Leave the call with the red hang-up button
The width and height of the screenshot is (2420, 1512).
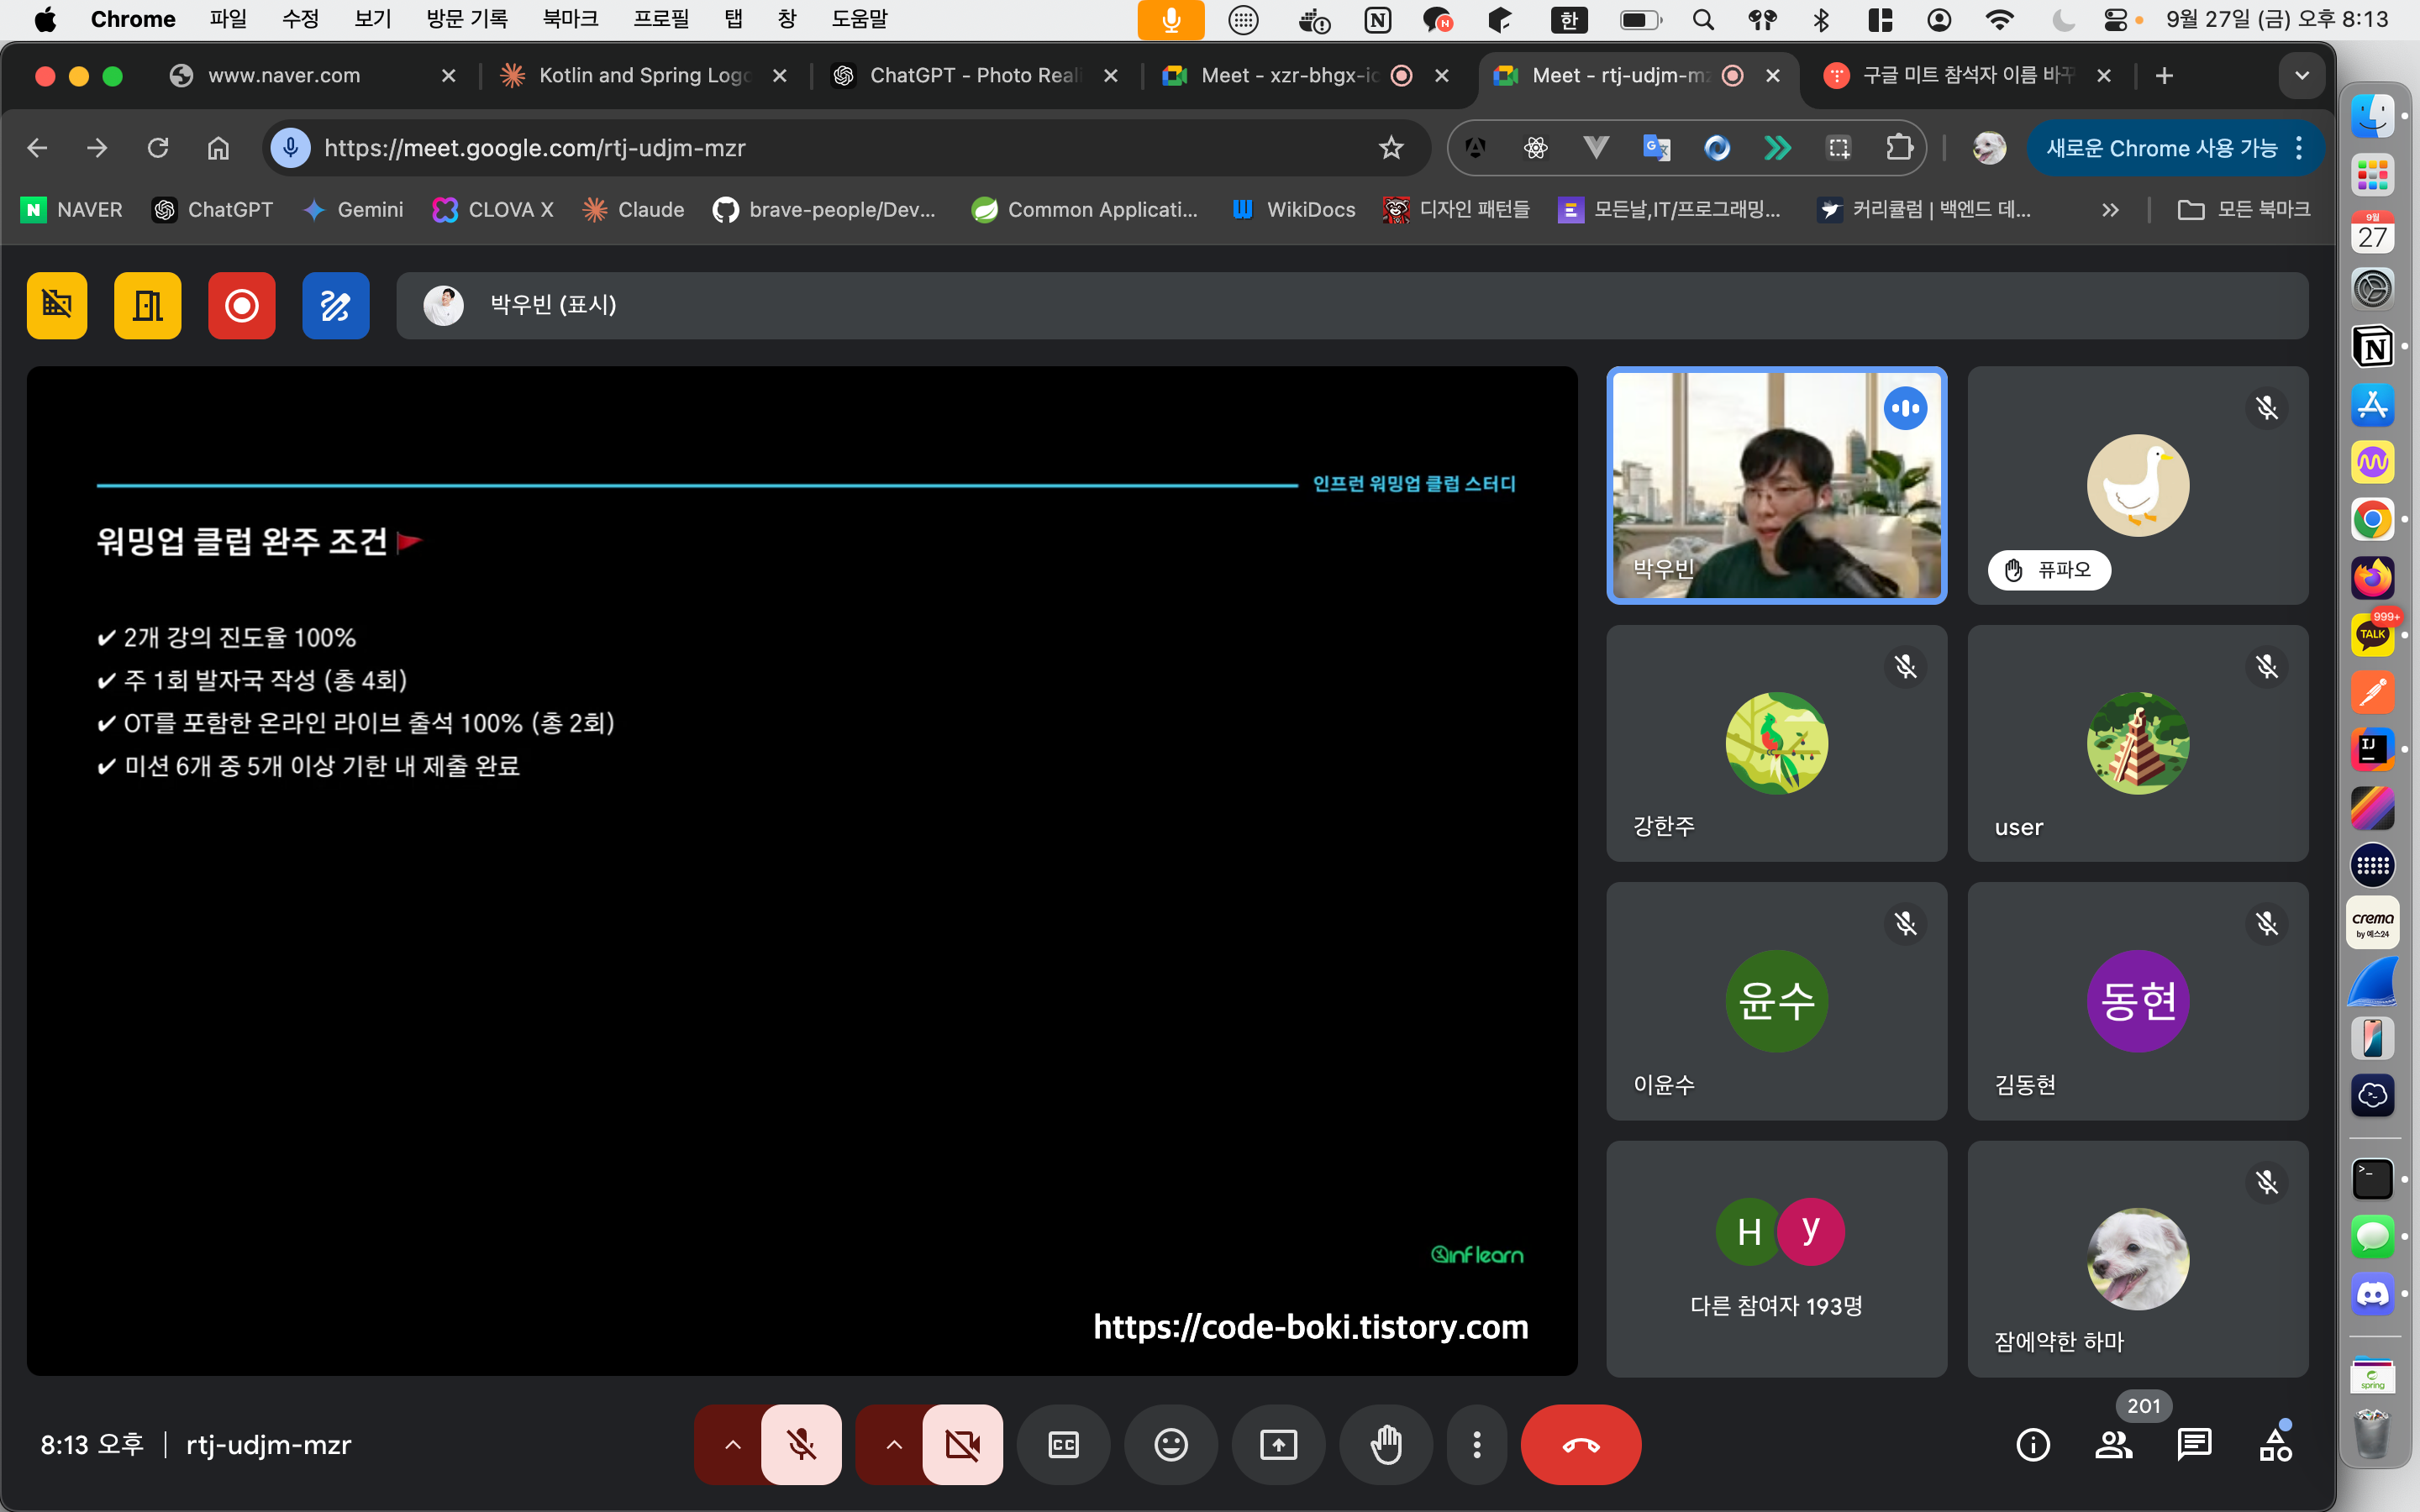[x=1580, y=1444]
